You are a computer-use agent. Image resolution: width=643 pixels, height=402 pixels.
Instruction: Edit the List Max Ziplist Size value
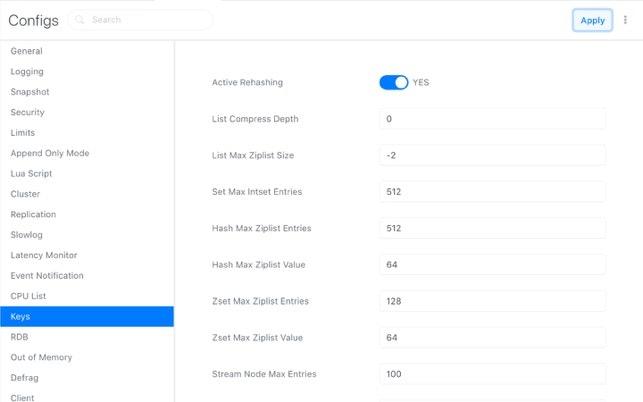coord(492,155)
